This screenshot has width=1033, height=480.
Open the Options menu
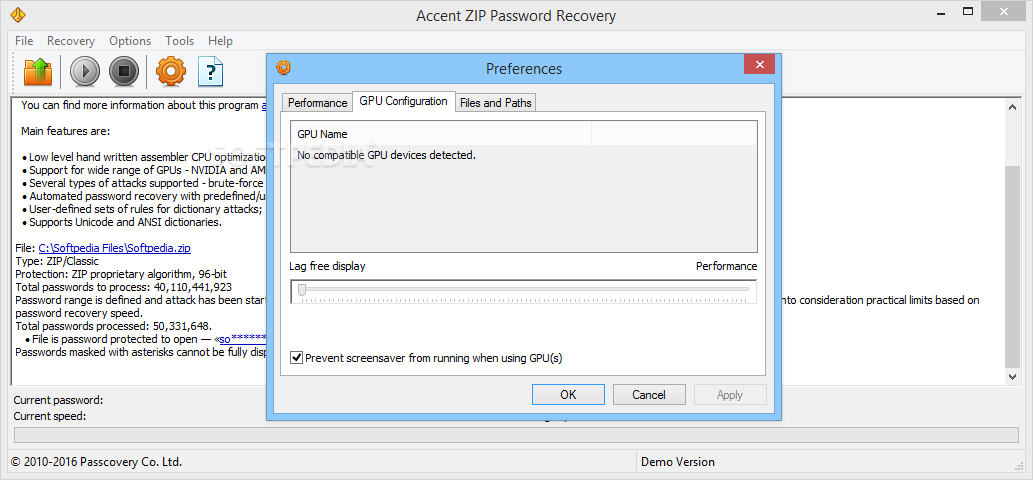tap(130, 41)
